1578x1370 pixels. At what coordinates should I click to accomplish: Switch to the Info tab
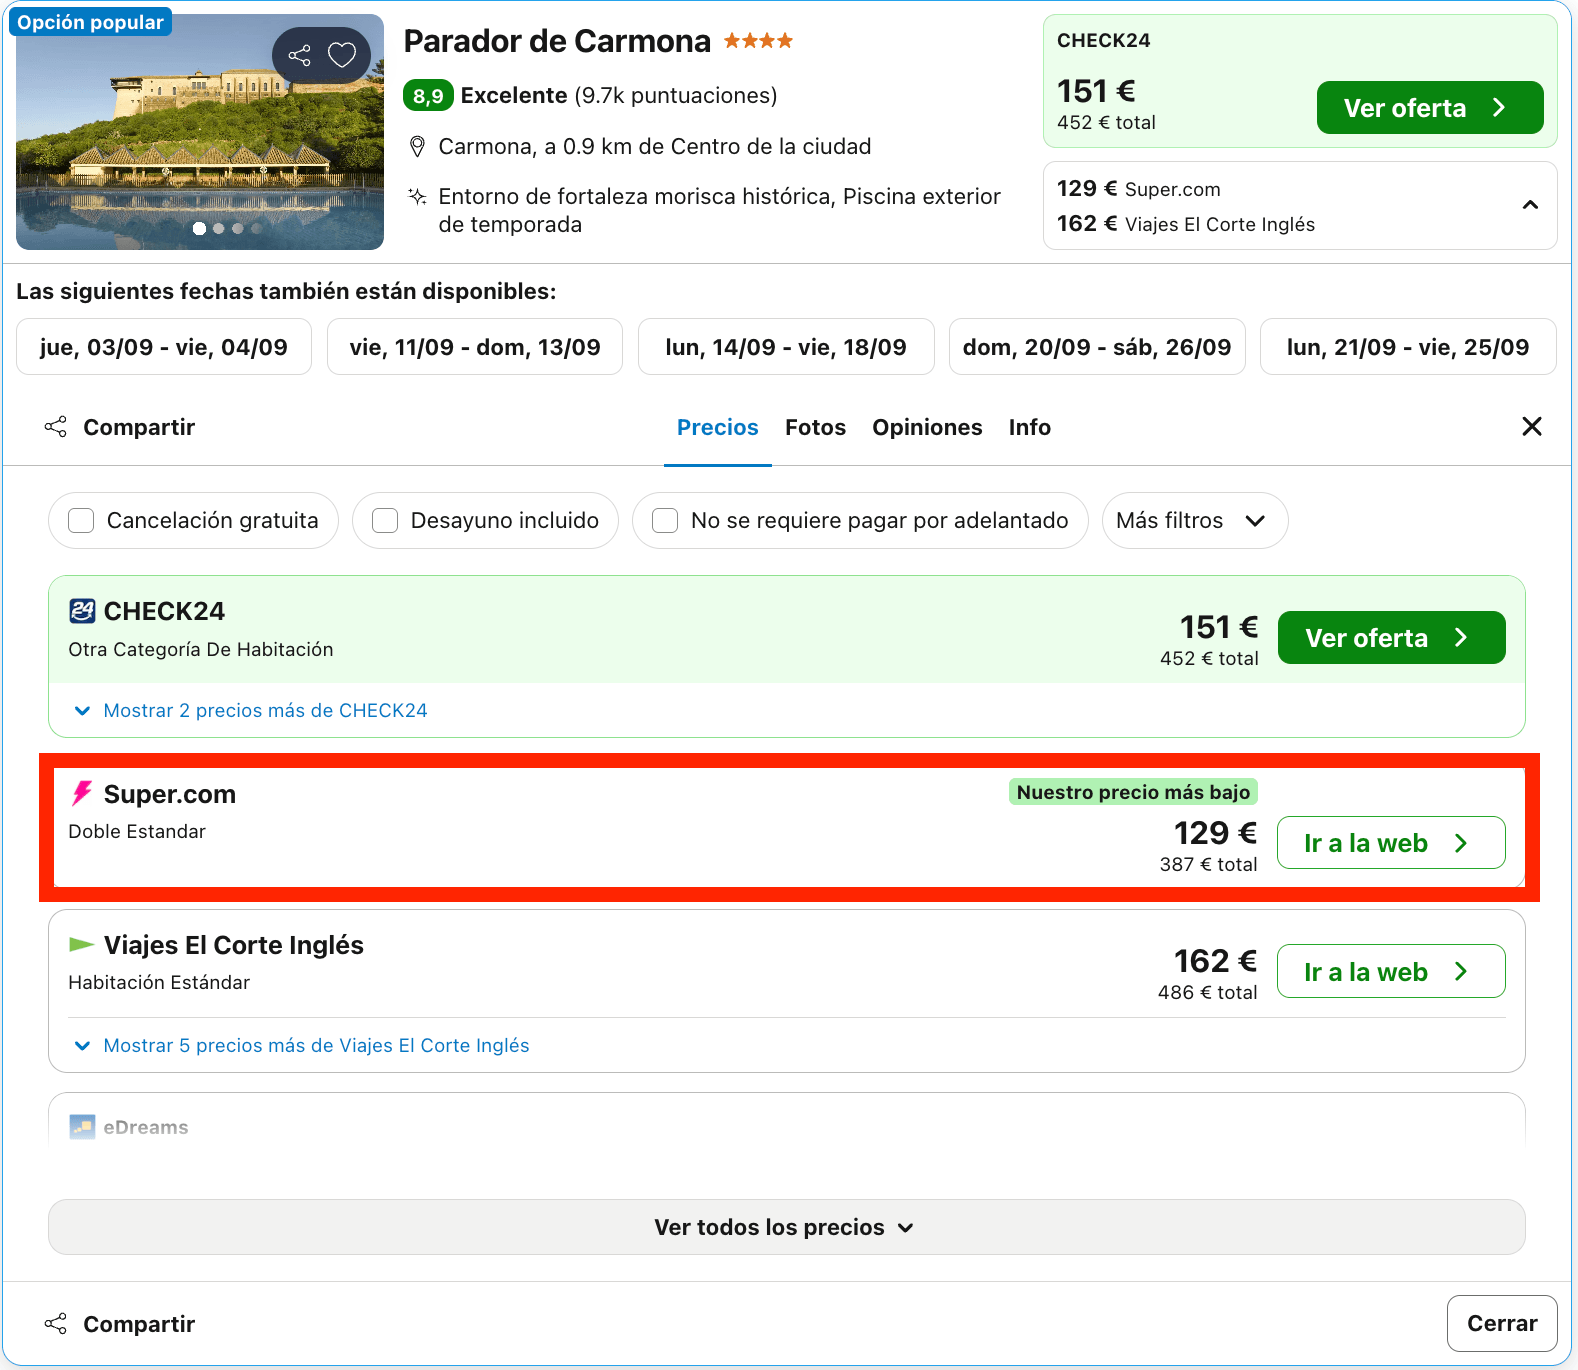[x=1029, y=428]
